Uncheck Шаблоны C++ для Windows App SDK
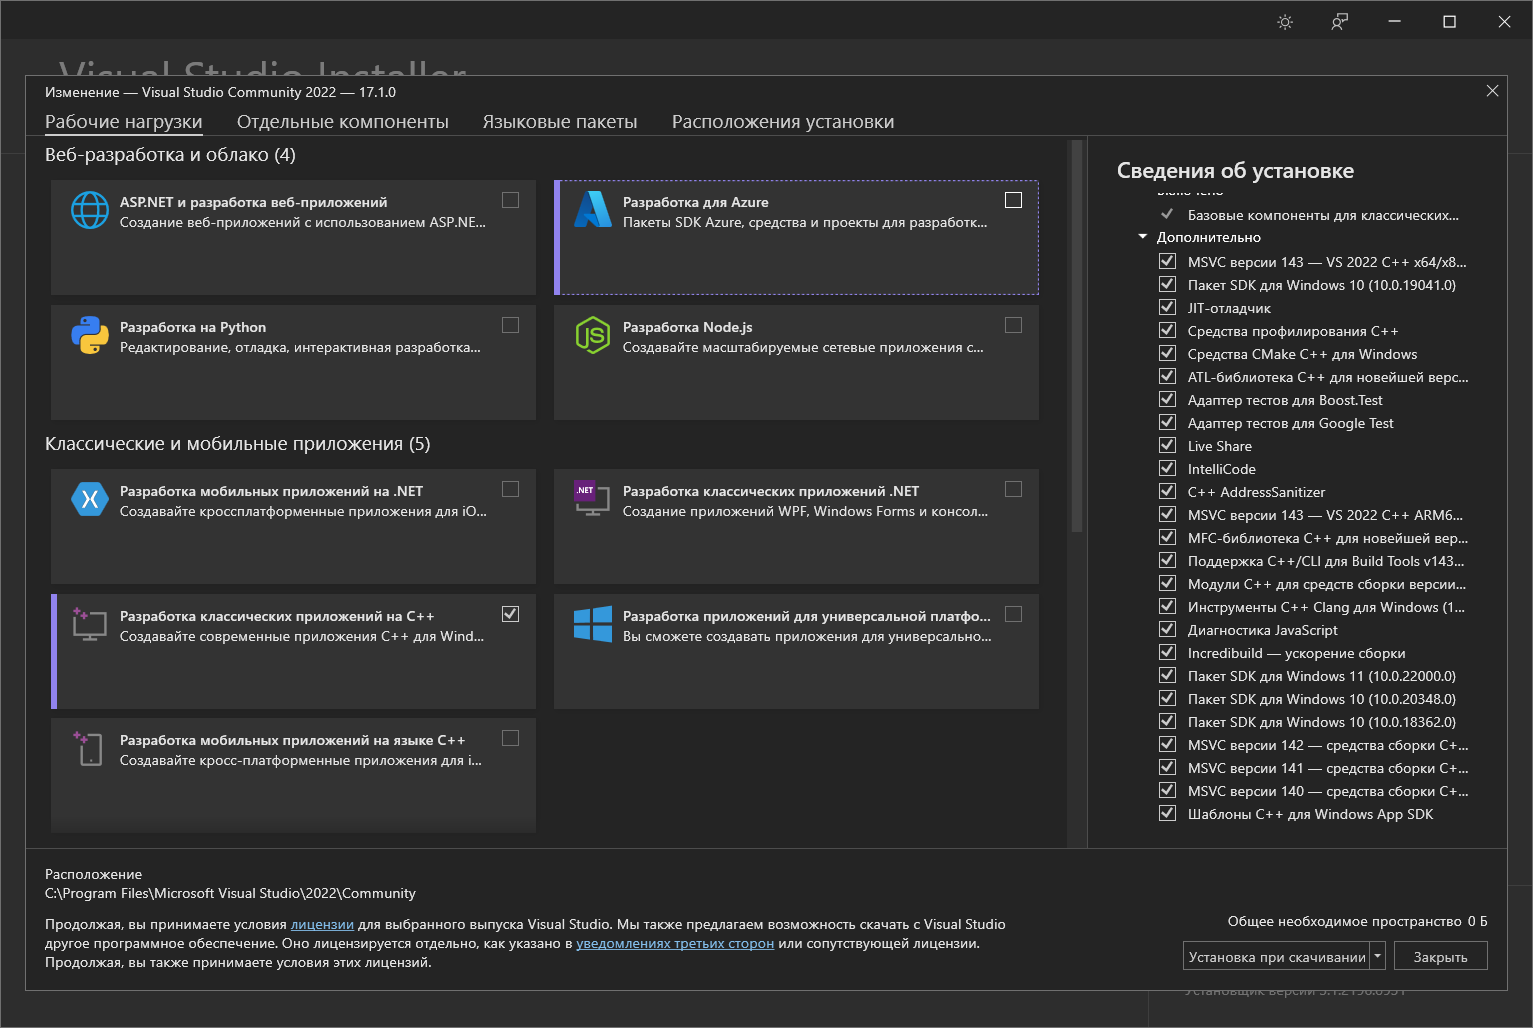The width and height of the screenshot is (1533, 1028). click(x=1167, y=813)
